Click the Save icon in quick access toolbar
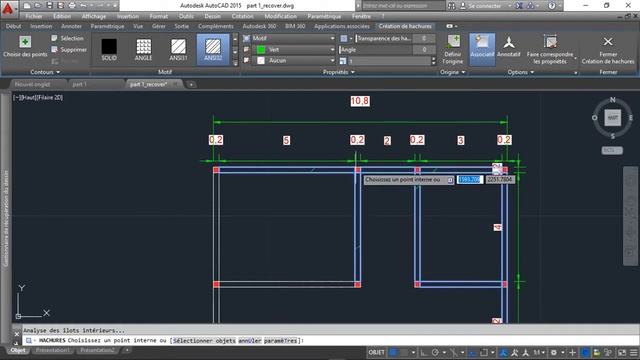 tap(49, 6)
